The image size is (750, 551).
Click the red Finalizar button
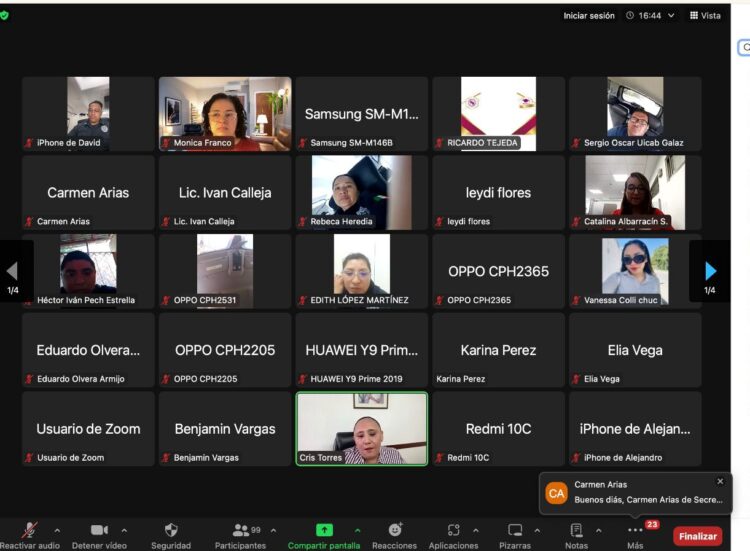click(x=697, y=536)
